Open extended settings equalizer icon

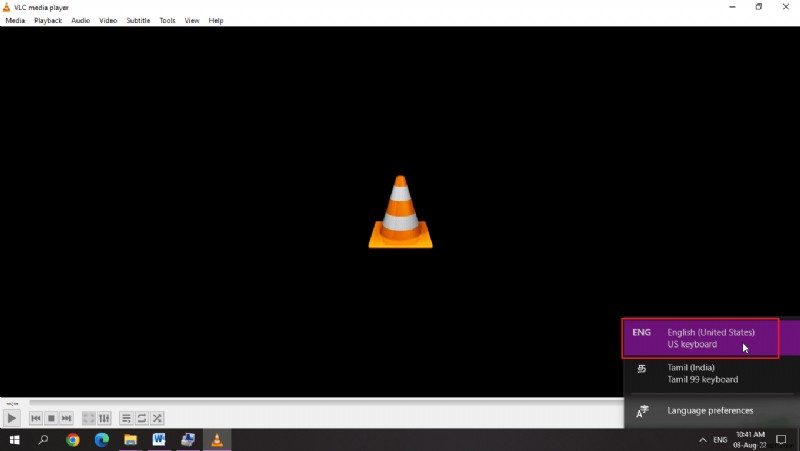tap(104, 418)
